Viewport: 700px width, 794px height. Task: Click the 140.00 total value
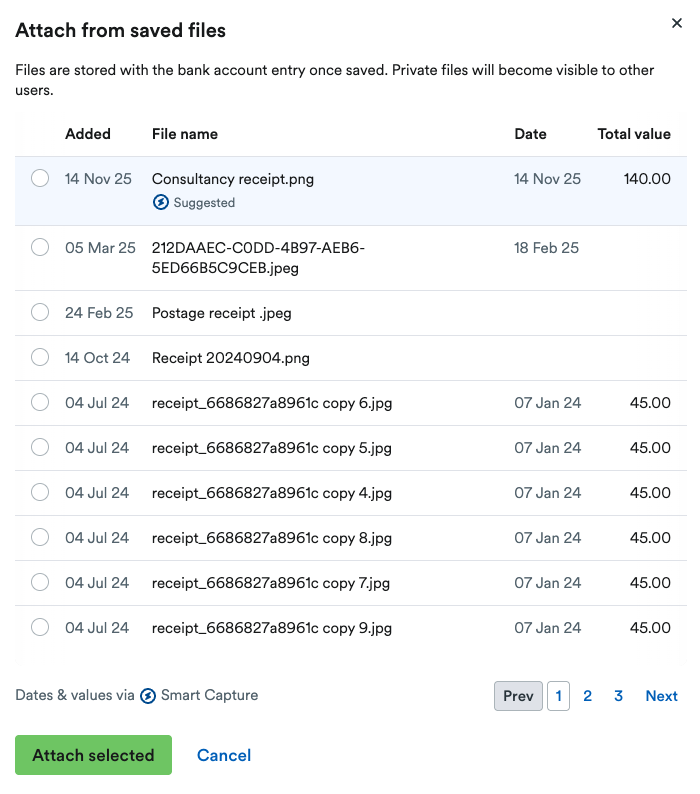647,179
